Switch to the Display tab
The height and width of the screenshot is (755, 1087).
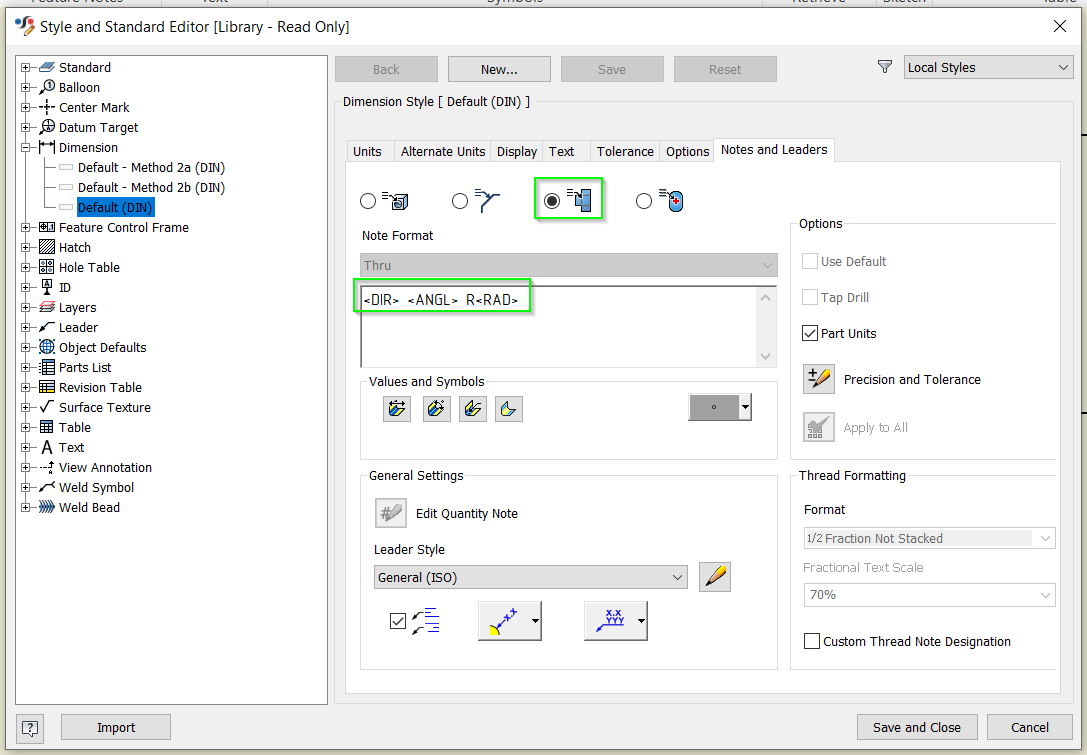(517, 151)
